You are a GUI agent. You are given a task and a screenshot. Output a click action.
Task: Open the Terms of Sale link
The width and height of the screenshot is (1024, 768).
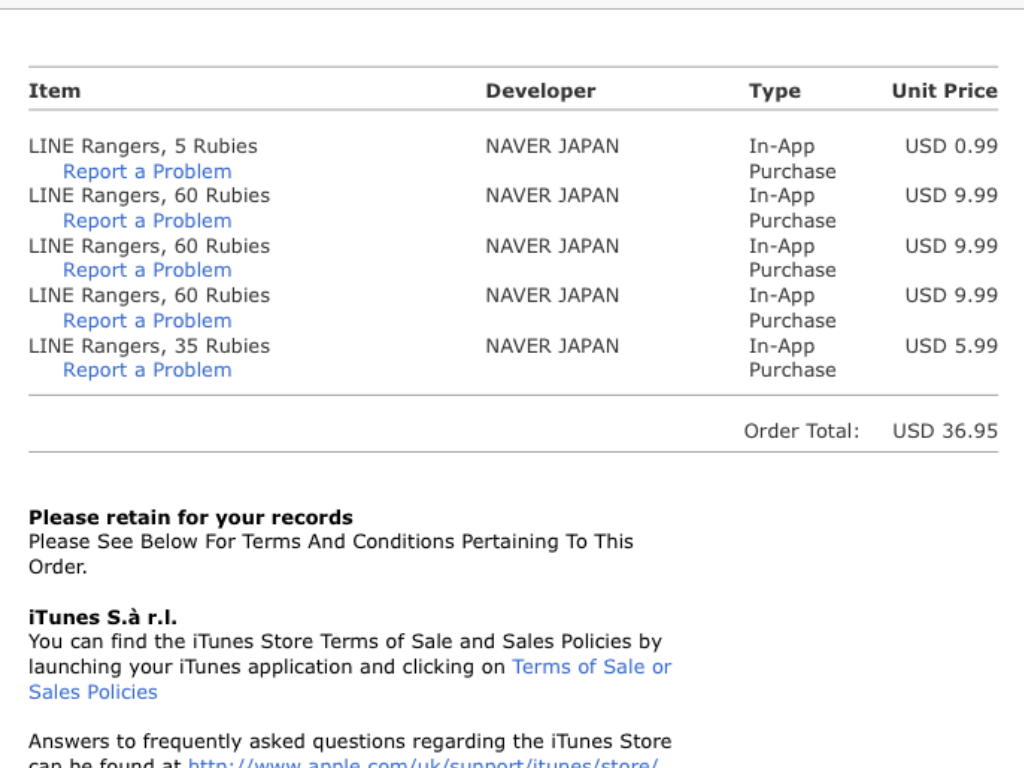coord(580,667)
